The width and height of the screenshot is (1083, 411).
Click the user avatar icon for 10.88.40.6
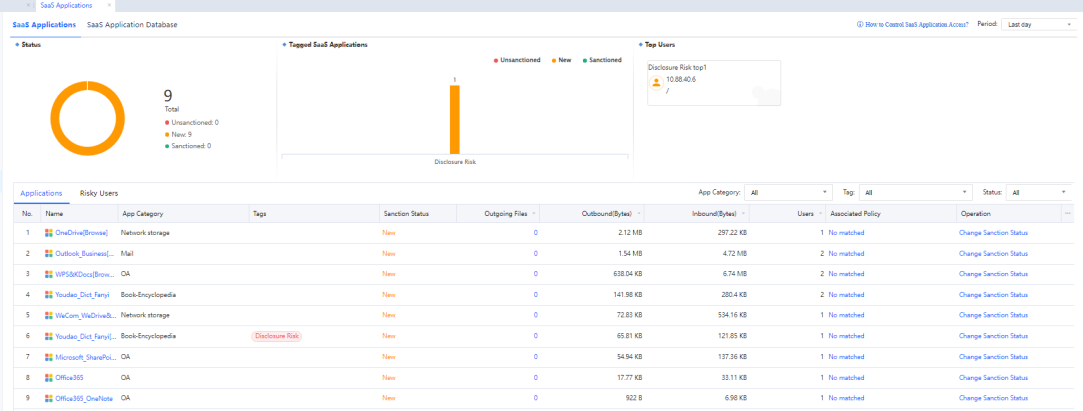point(657,84)
